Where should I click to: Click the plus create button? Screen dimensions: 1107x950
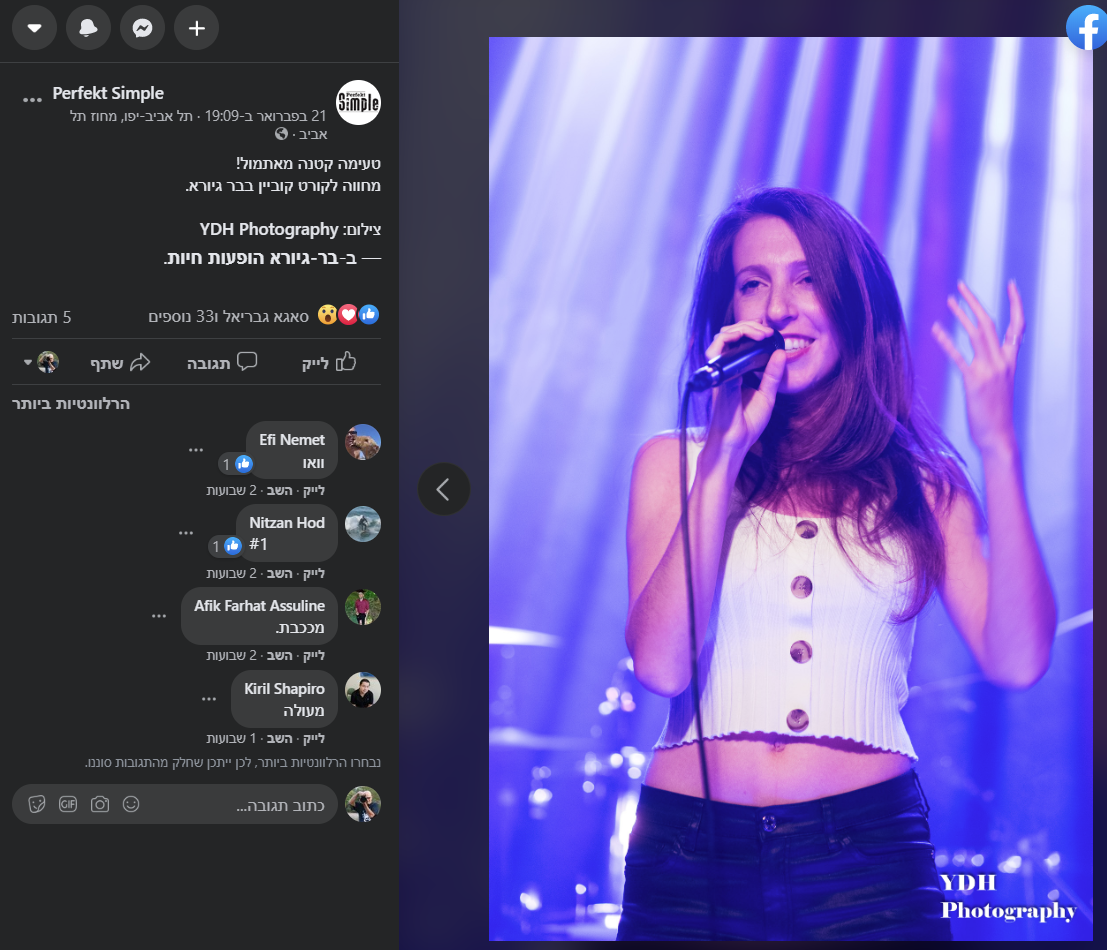(x=196, y=28)
